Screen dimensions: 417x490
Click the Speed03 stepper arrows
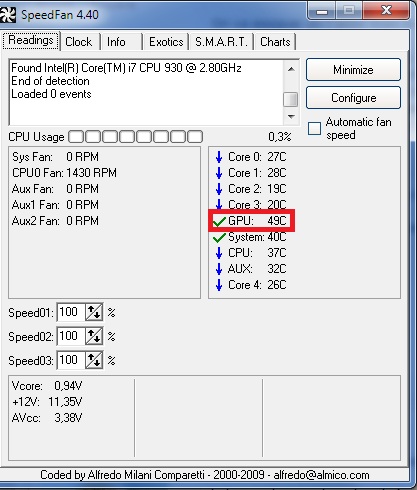click(94, 360)
